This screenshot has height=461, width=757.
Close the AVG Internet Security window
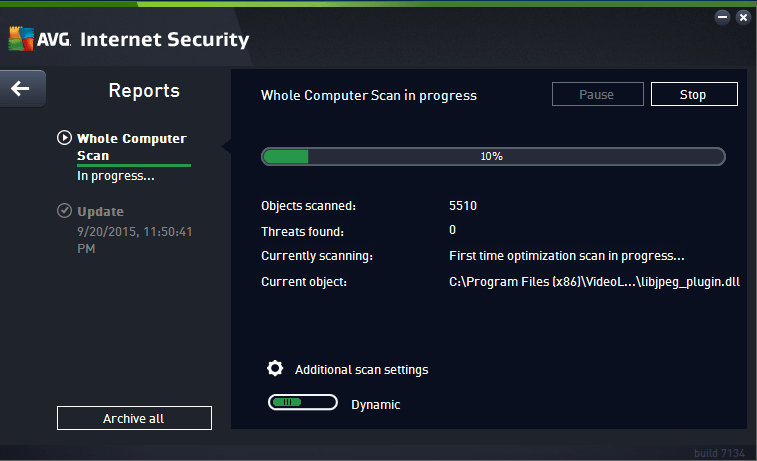743,17
